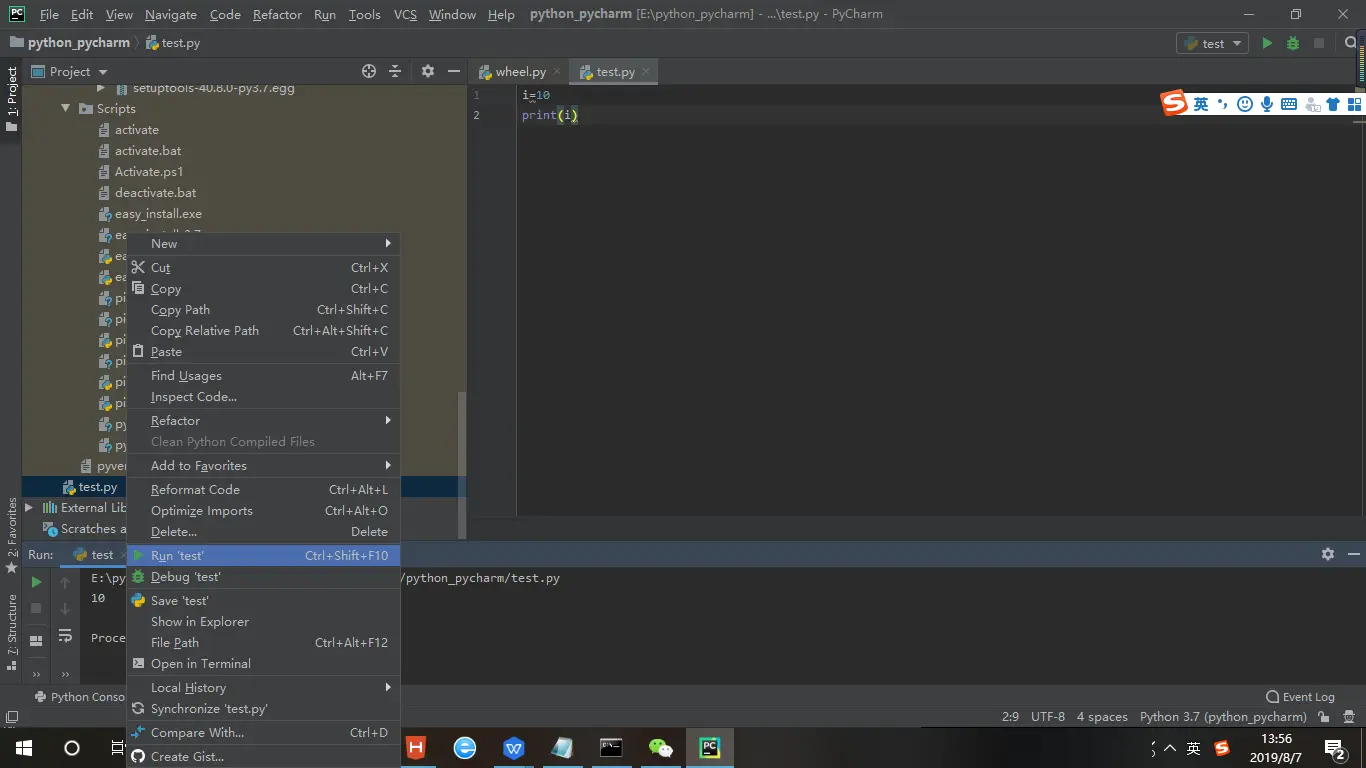Screen dimensions: 1366x768
Task: Click the Debug bug icon in the top toolbar
Action: 1293,43
